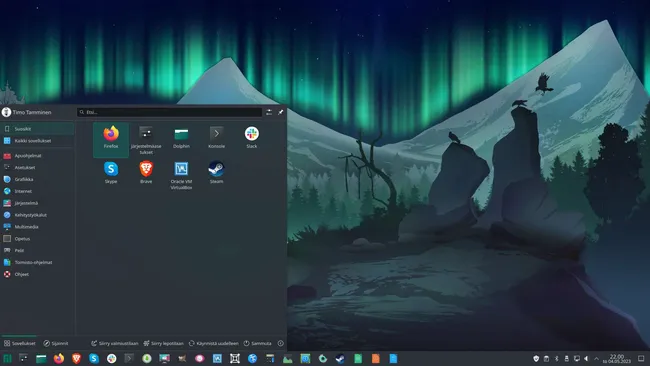
Task: Expand hidden system tray icons arrow
Action: click(596, 359)
